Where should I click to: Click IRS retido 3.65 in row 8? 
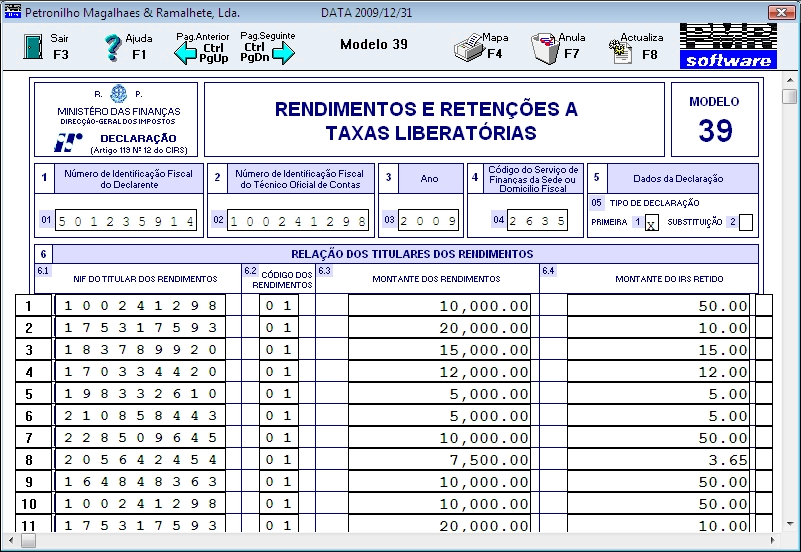(x=658, y=459)
